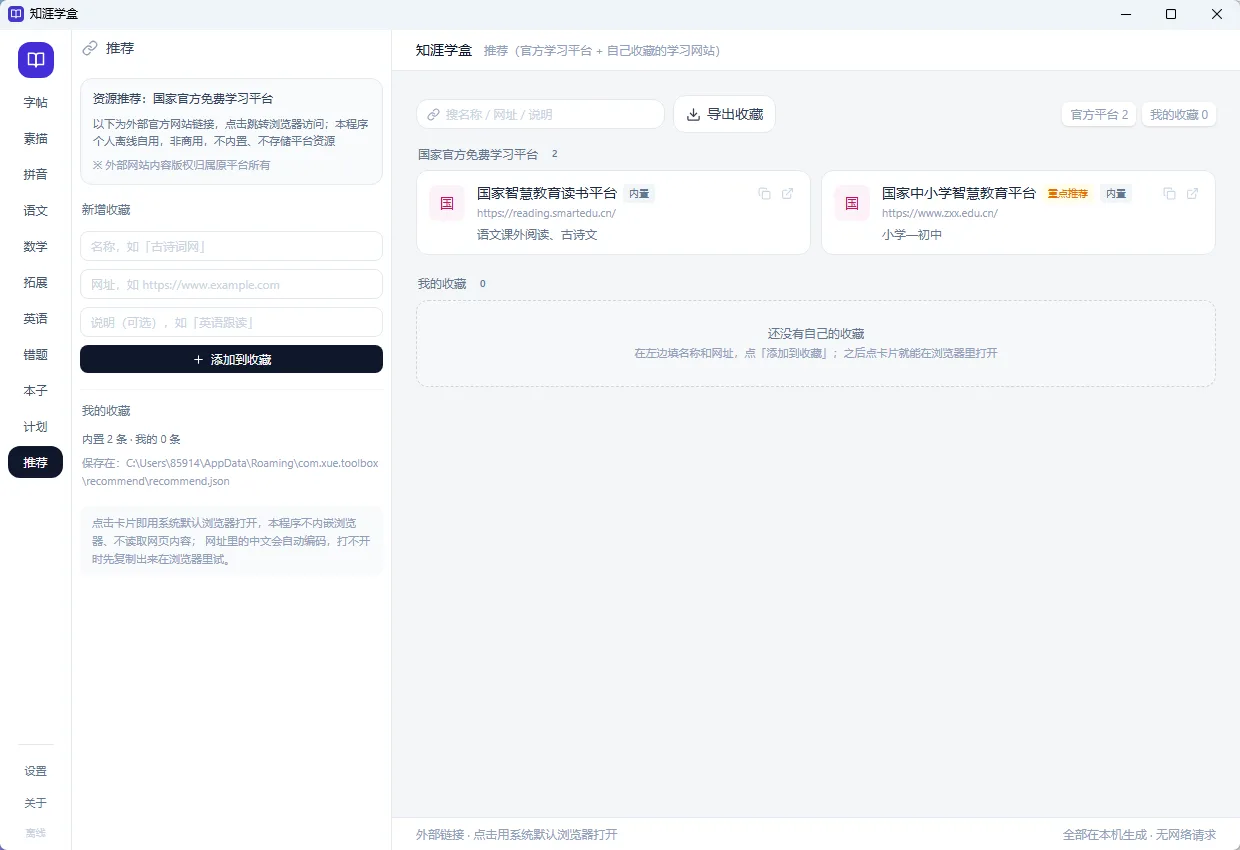This screenshot has height=850, width=1240.
Task: Click the https://www.zxx.edu.cn/ URL text
Action: click(940, 213)
